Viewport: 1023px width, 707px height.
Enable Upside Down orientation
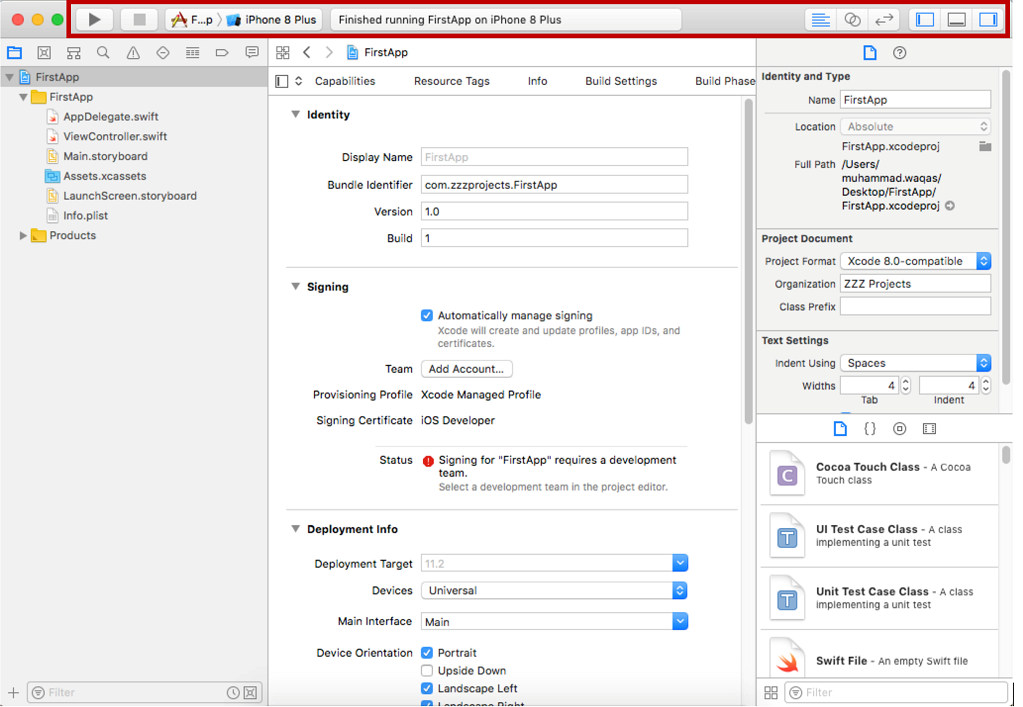[427, 670]
